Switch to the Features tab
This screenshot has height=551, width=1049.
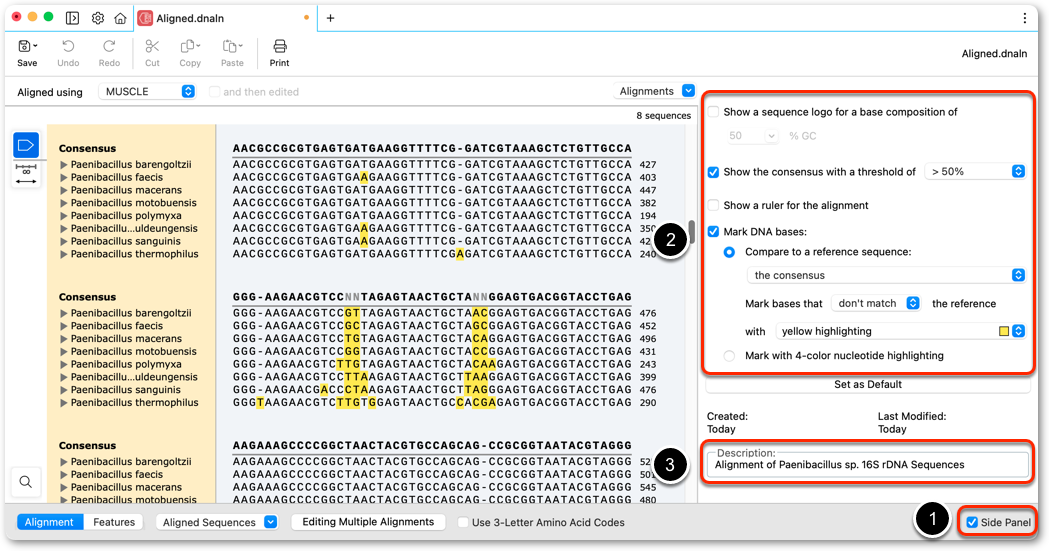[114, 522]
